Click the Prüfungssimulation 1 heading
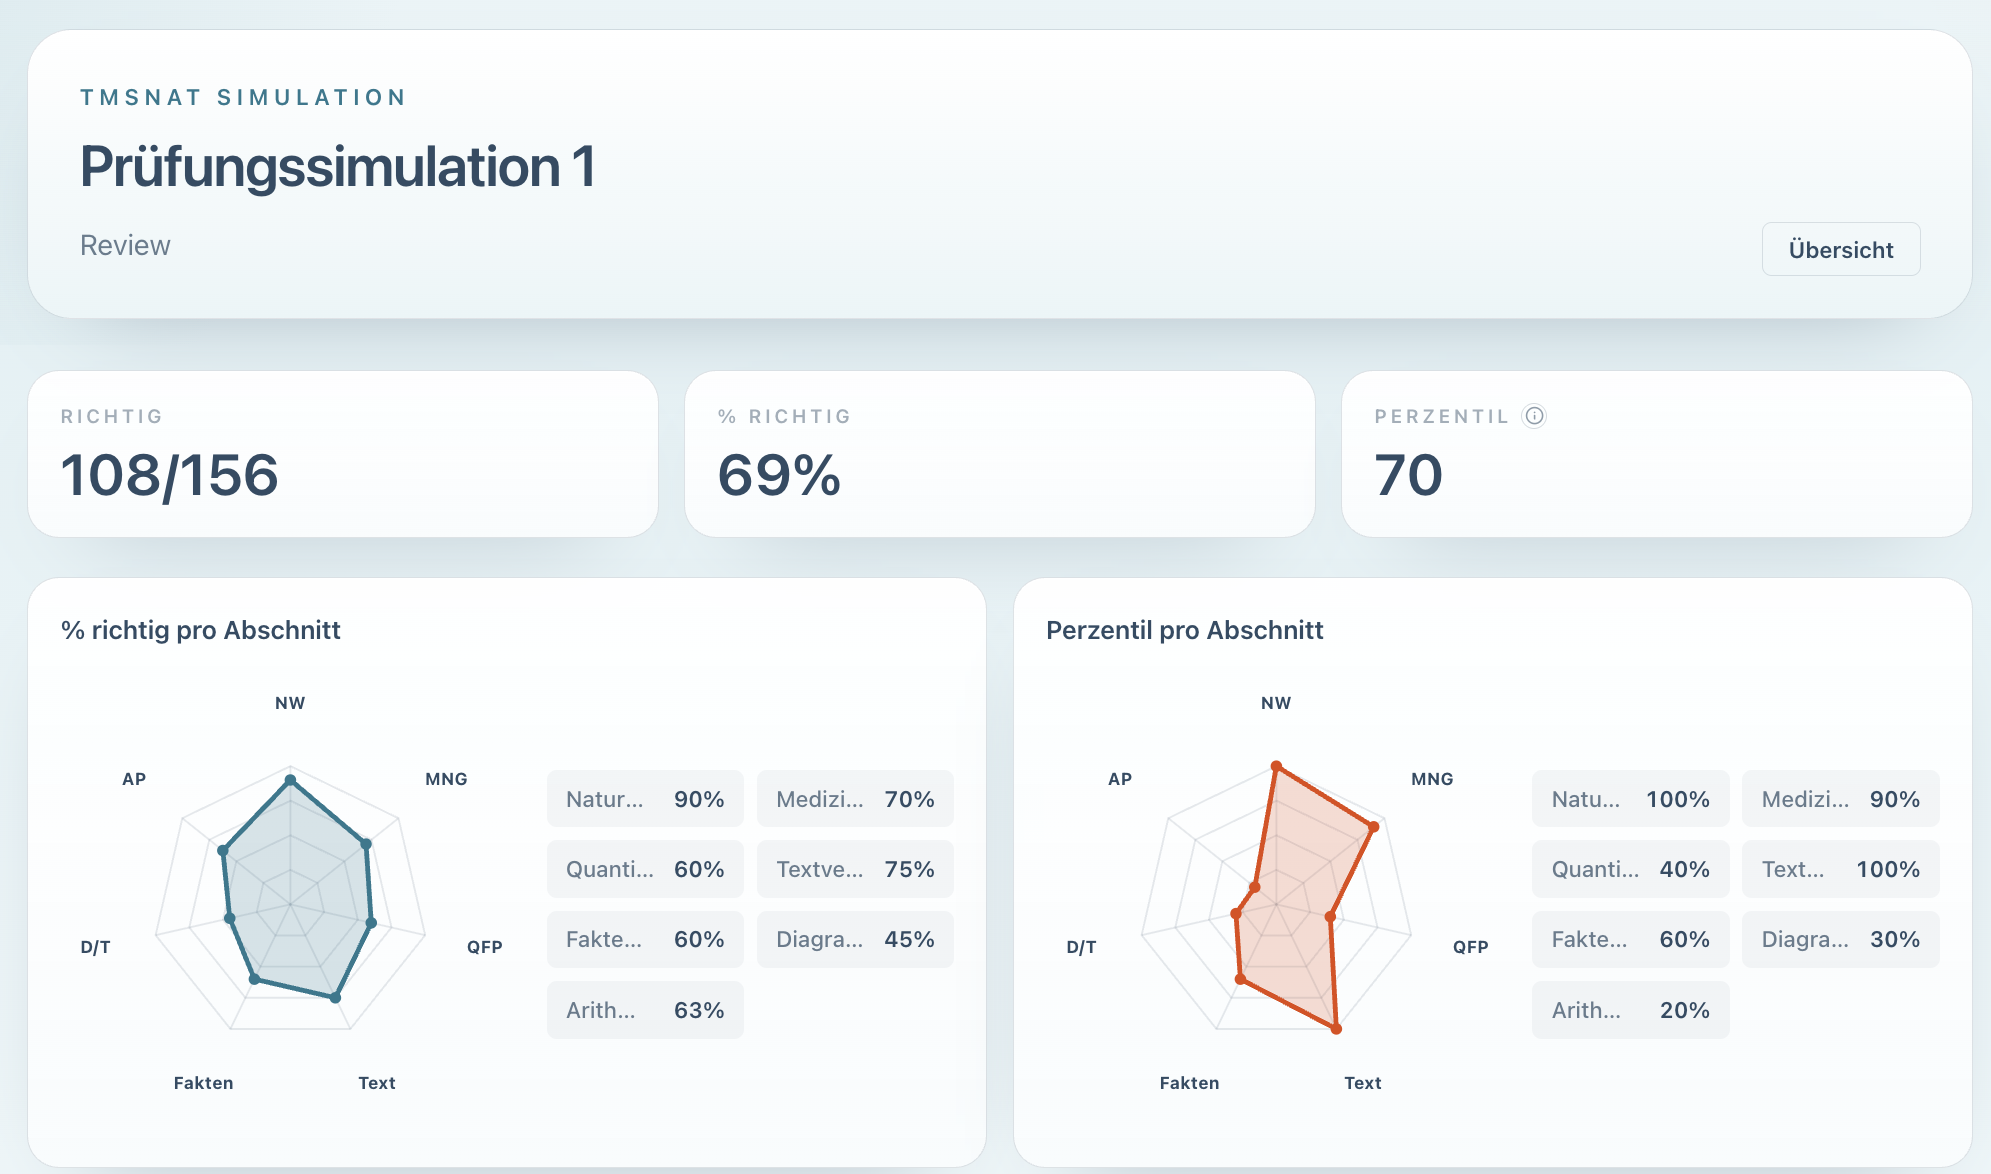 (x=338, y=166)
